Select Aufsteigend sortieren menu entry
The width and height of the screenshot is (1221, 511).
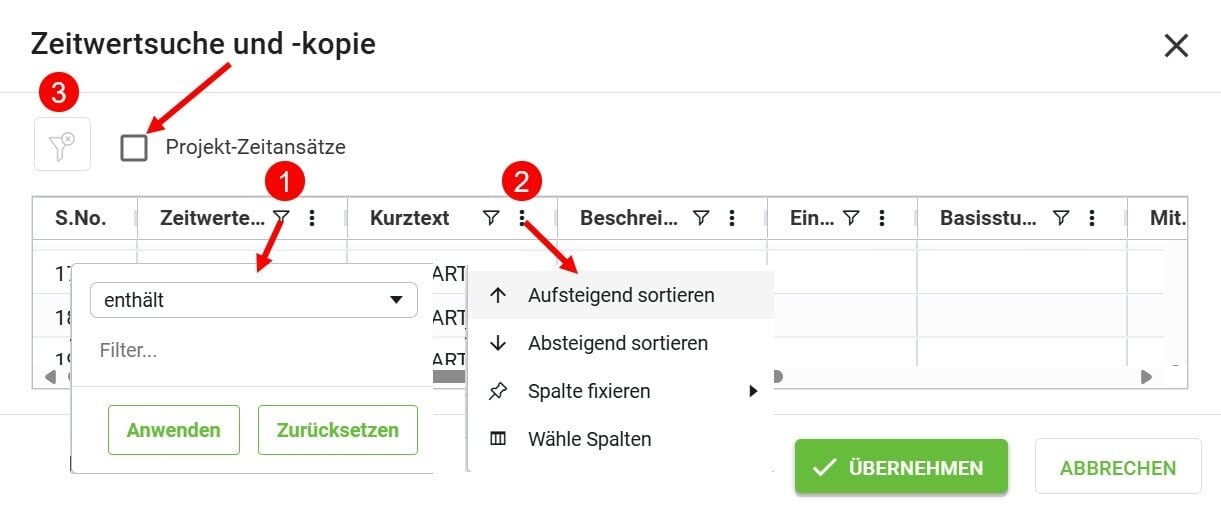(x=620, y=295)
